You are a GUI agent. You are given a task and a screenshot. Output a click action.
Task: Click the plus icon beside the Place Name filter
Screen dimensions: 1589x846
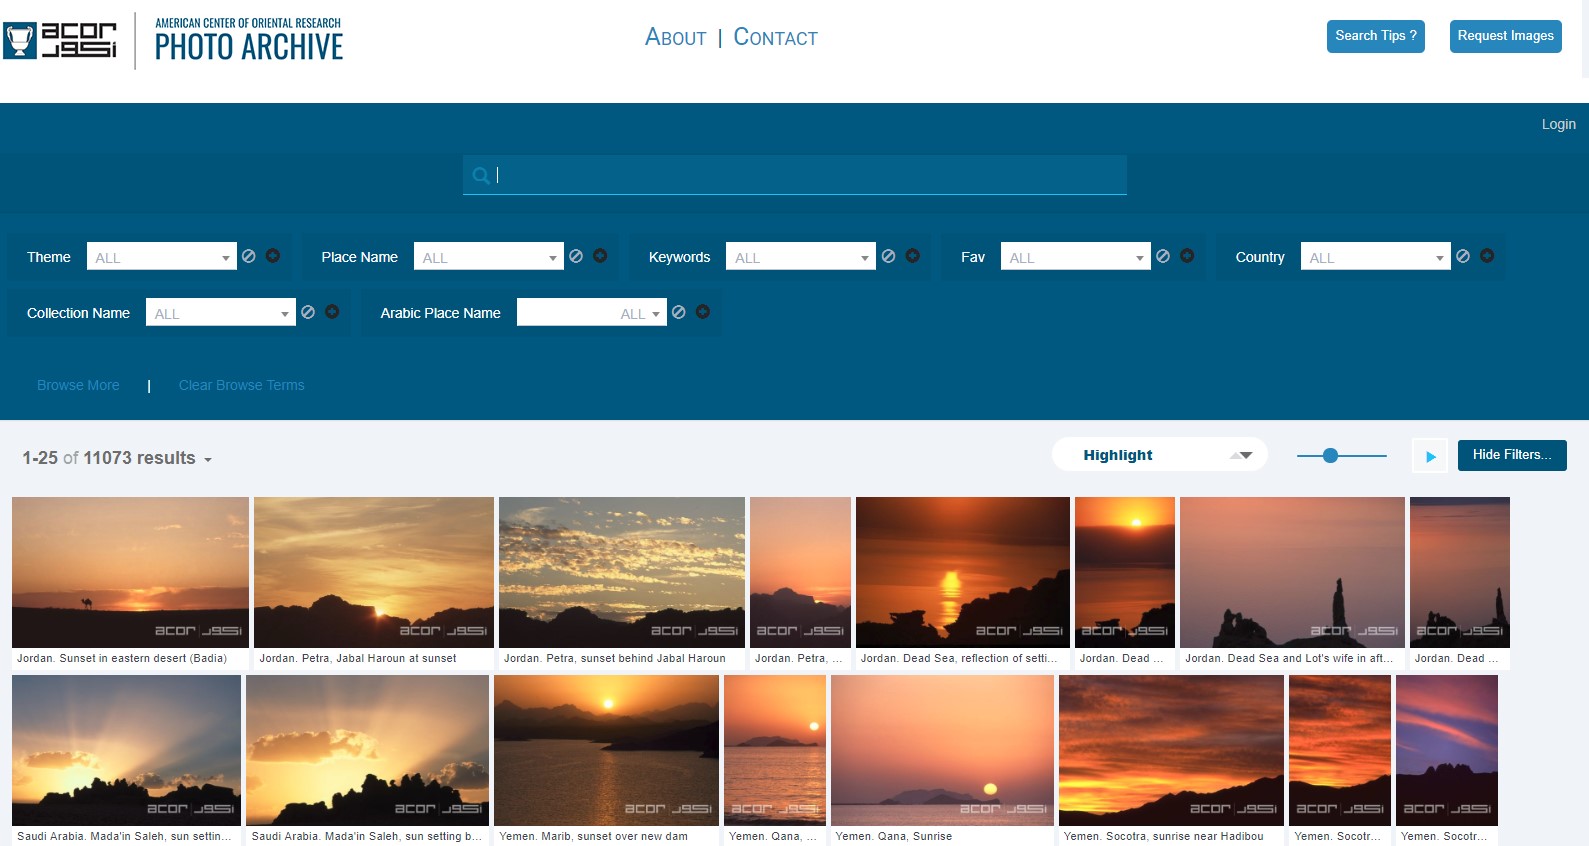600,256
